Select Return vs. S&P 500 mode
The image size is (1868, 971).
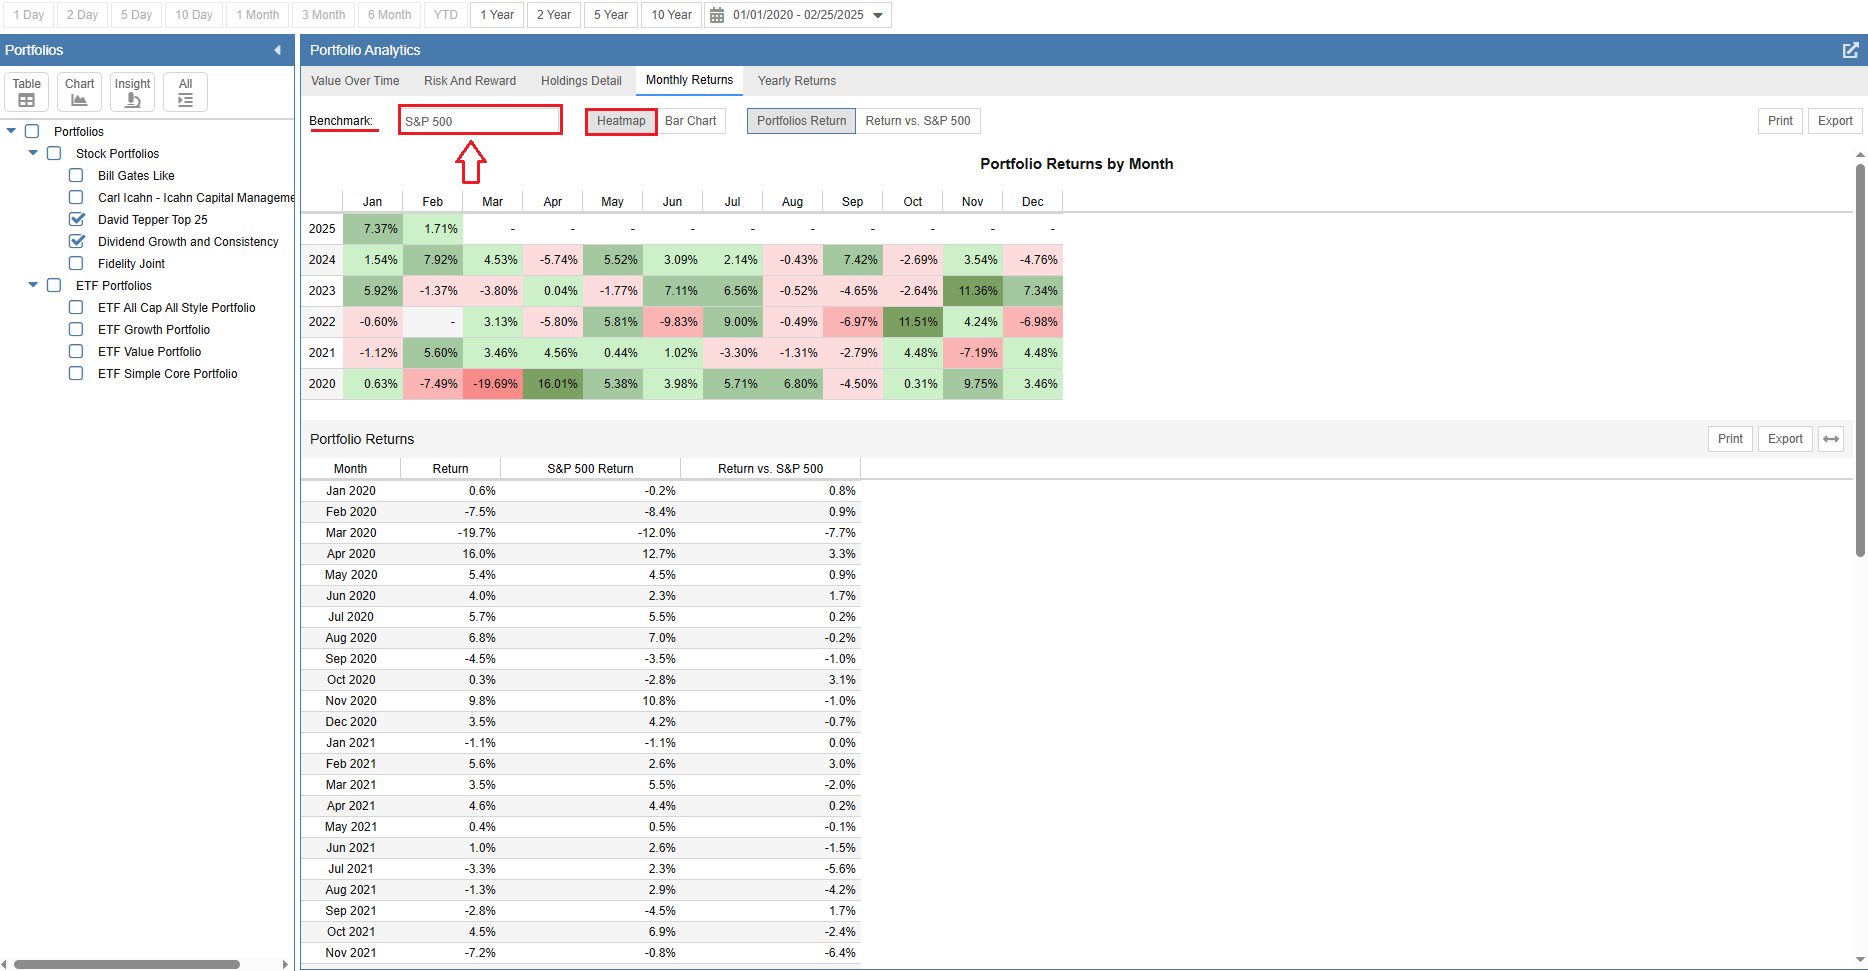918,121
